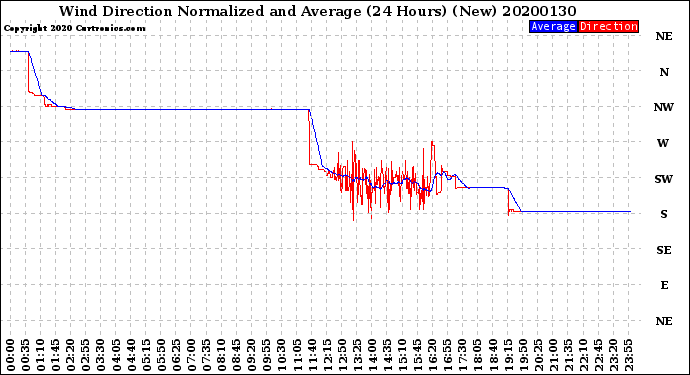Click the 14:00 time axis label
This screenshot has height=375, width=690.
pyautogui.click(x=372, y=355)
